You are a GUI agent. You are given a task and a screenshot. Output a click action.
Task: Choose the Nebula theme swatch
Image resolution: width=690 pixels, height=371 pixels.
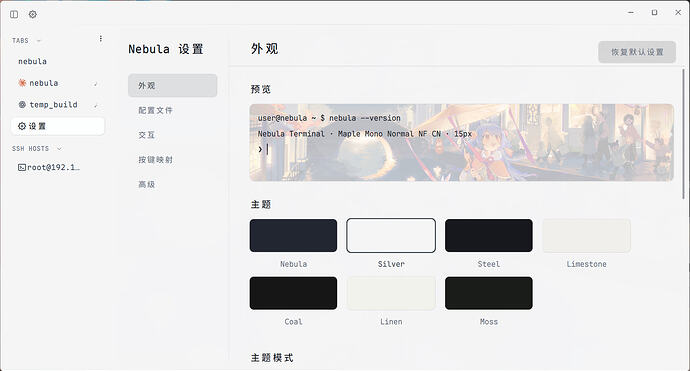tap(293, 235)
